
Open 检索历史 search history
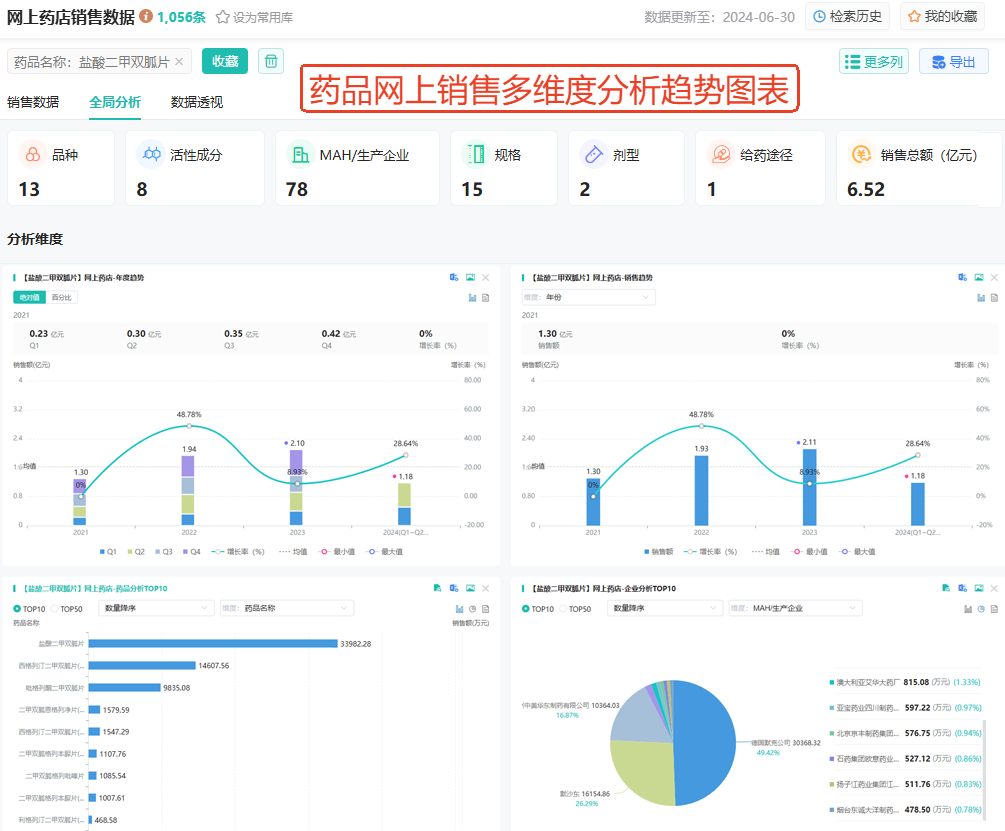tap(848, 16)
